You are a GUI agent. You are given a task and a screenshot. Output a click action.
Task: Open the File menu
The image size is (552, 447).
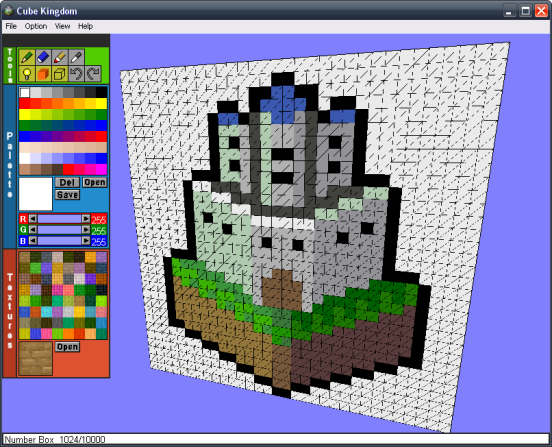tap(11, 26)
